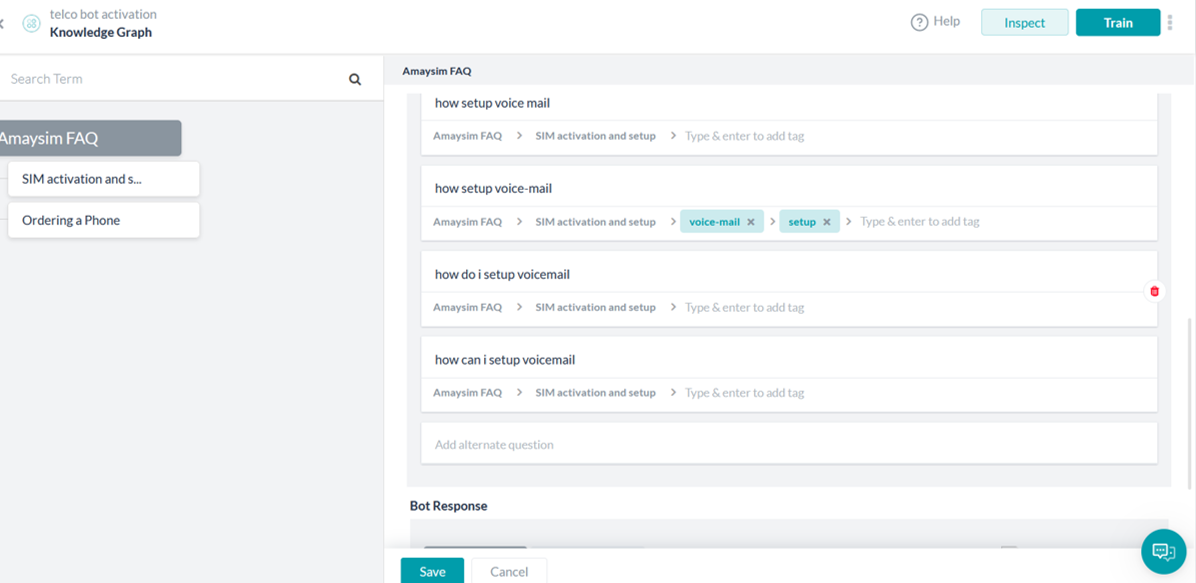
Task: Click the Add alternate question field
Action: (789, 444)
